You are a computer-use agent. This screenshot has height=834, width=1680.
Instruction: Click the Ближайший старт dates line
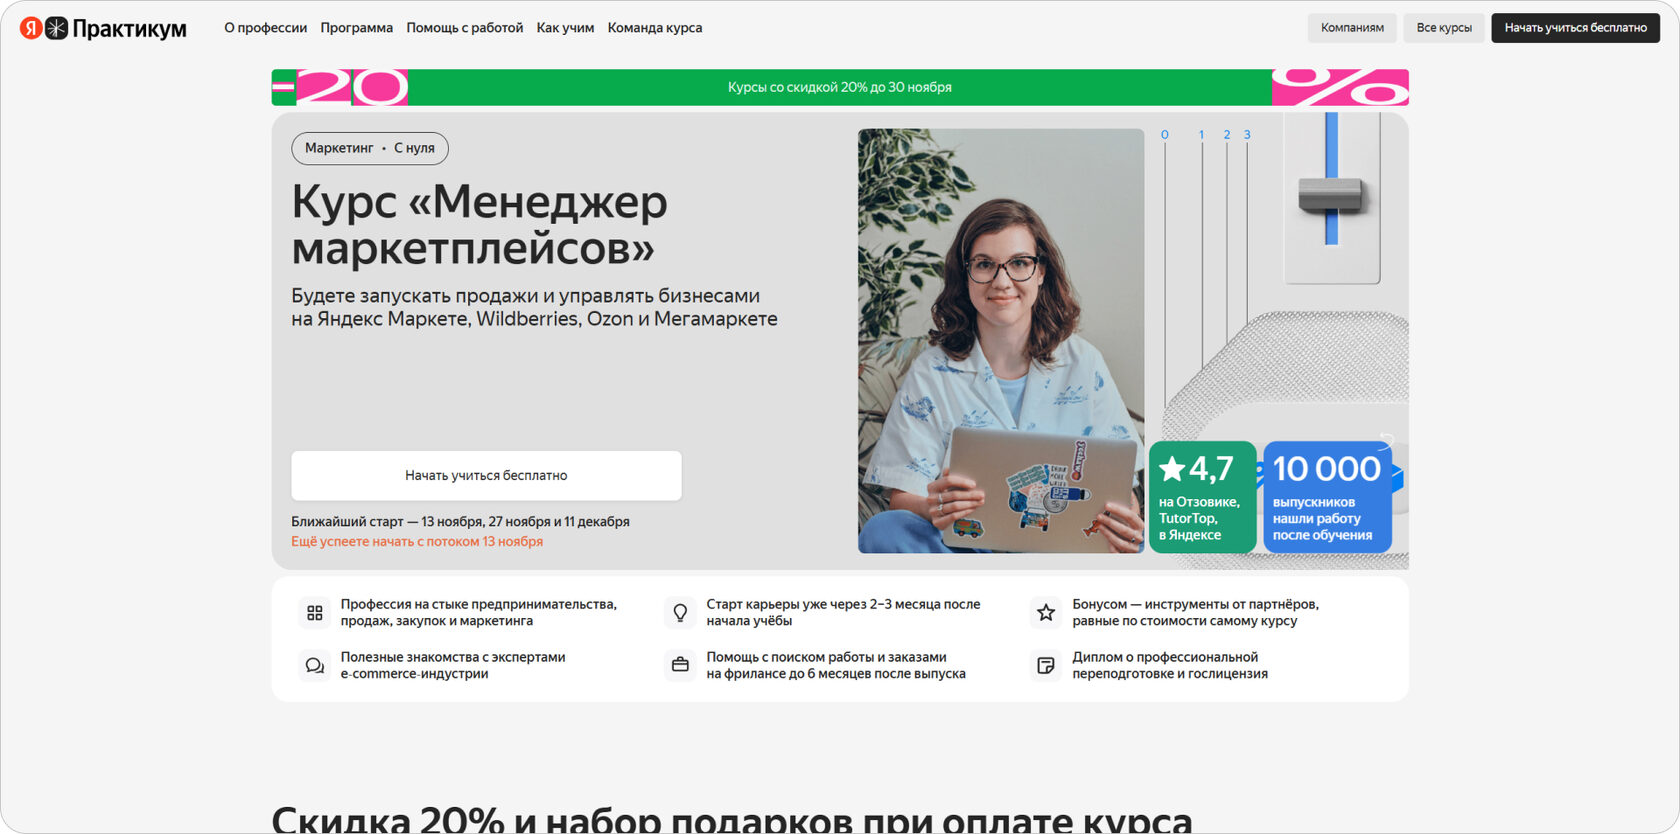[x=460, y=522]
